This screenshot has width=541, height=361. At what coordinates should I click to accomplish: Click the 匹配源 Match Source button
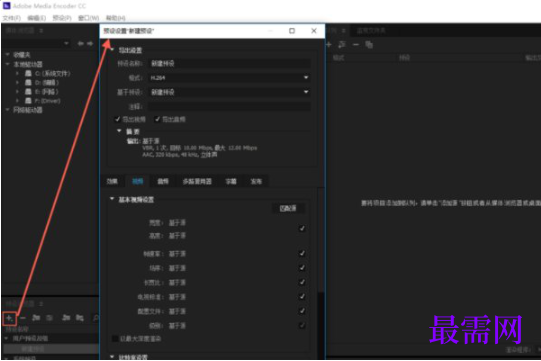click(288, 208)
